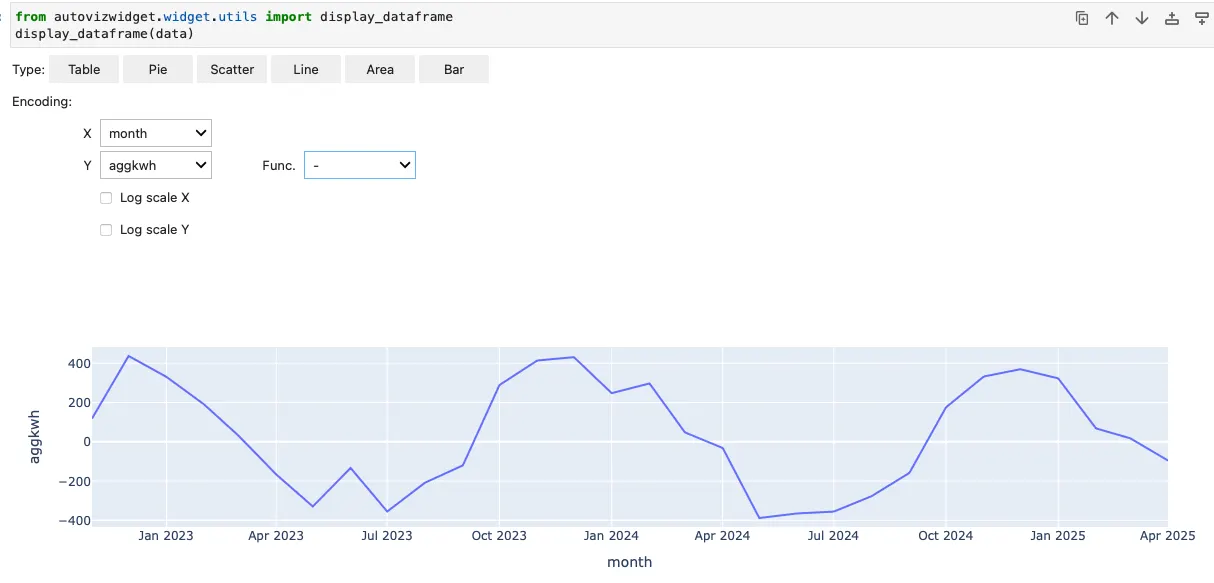Screen dimensions: 1214x583
Task: Move the cell up
Action: [1112, 17]
